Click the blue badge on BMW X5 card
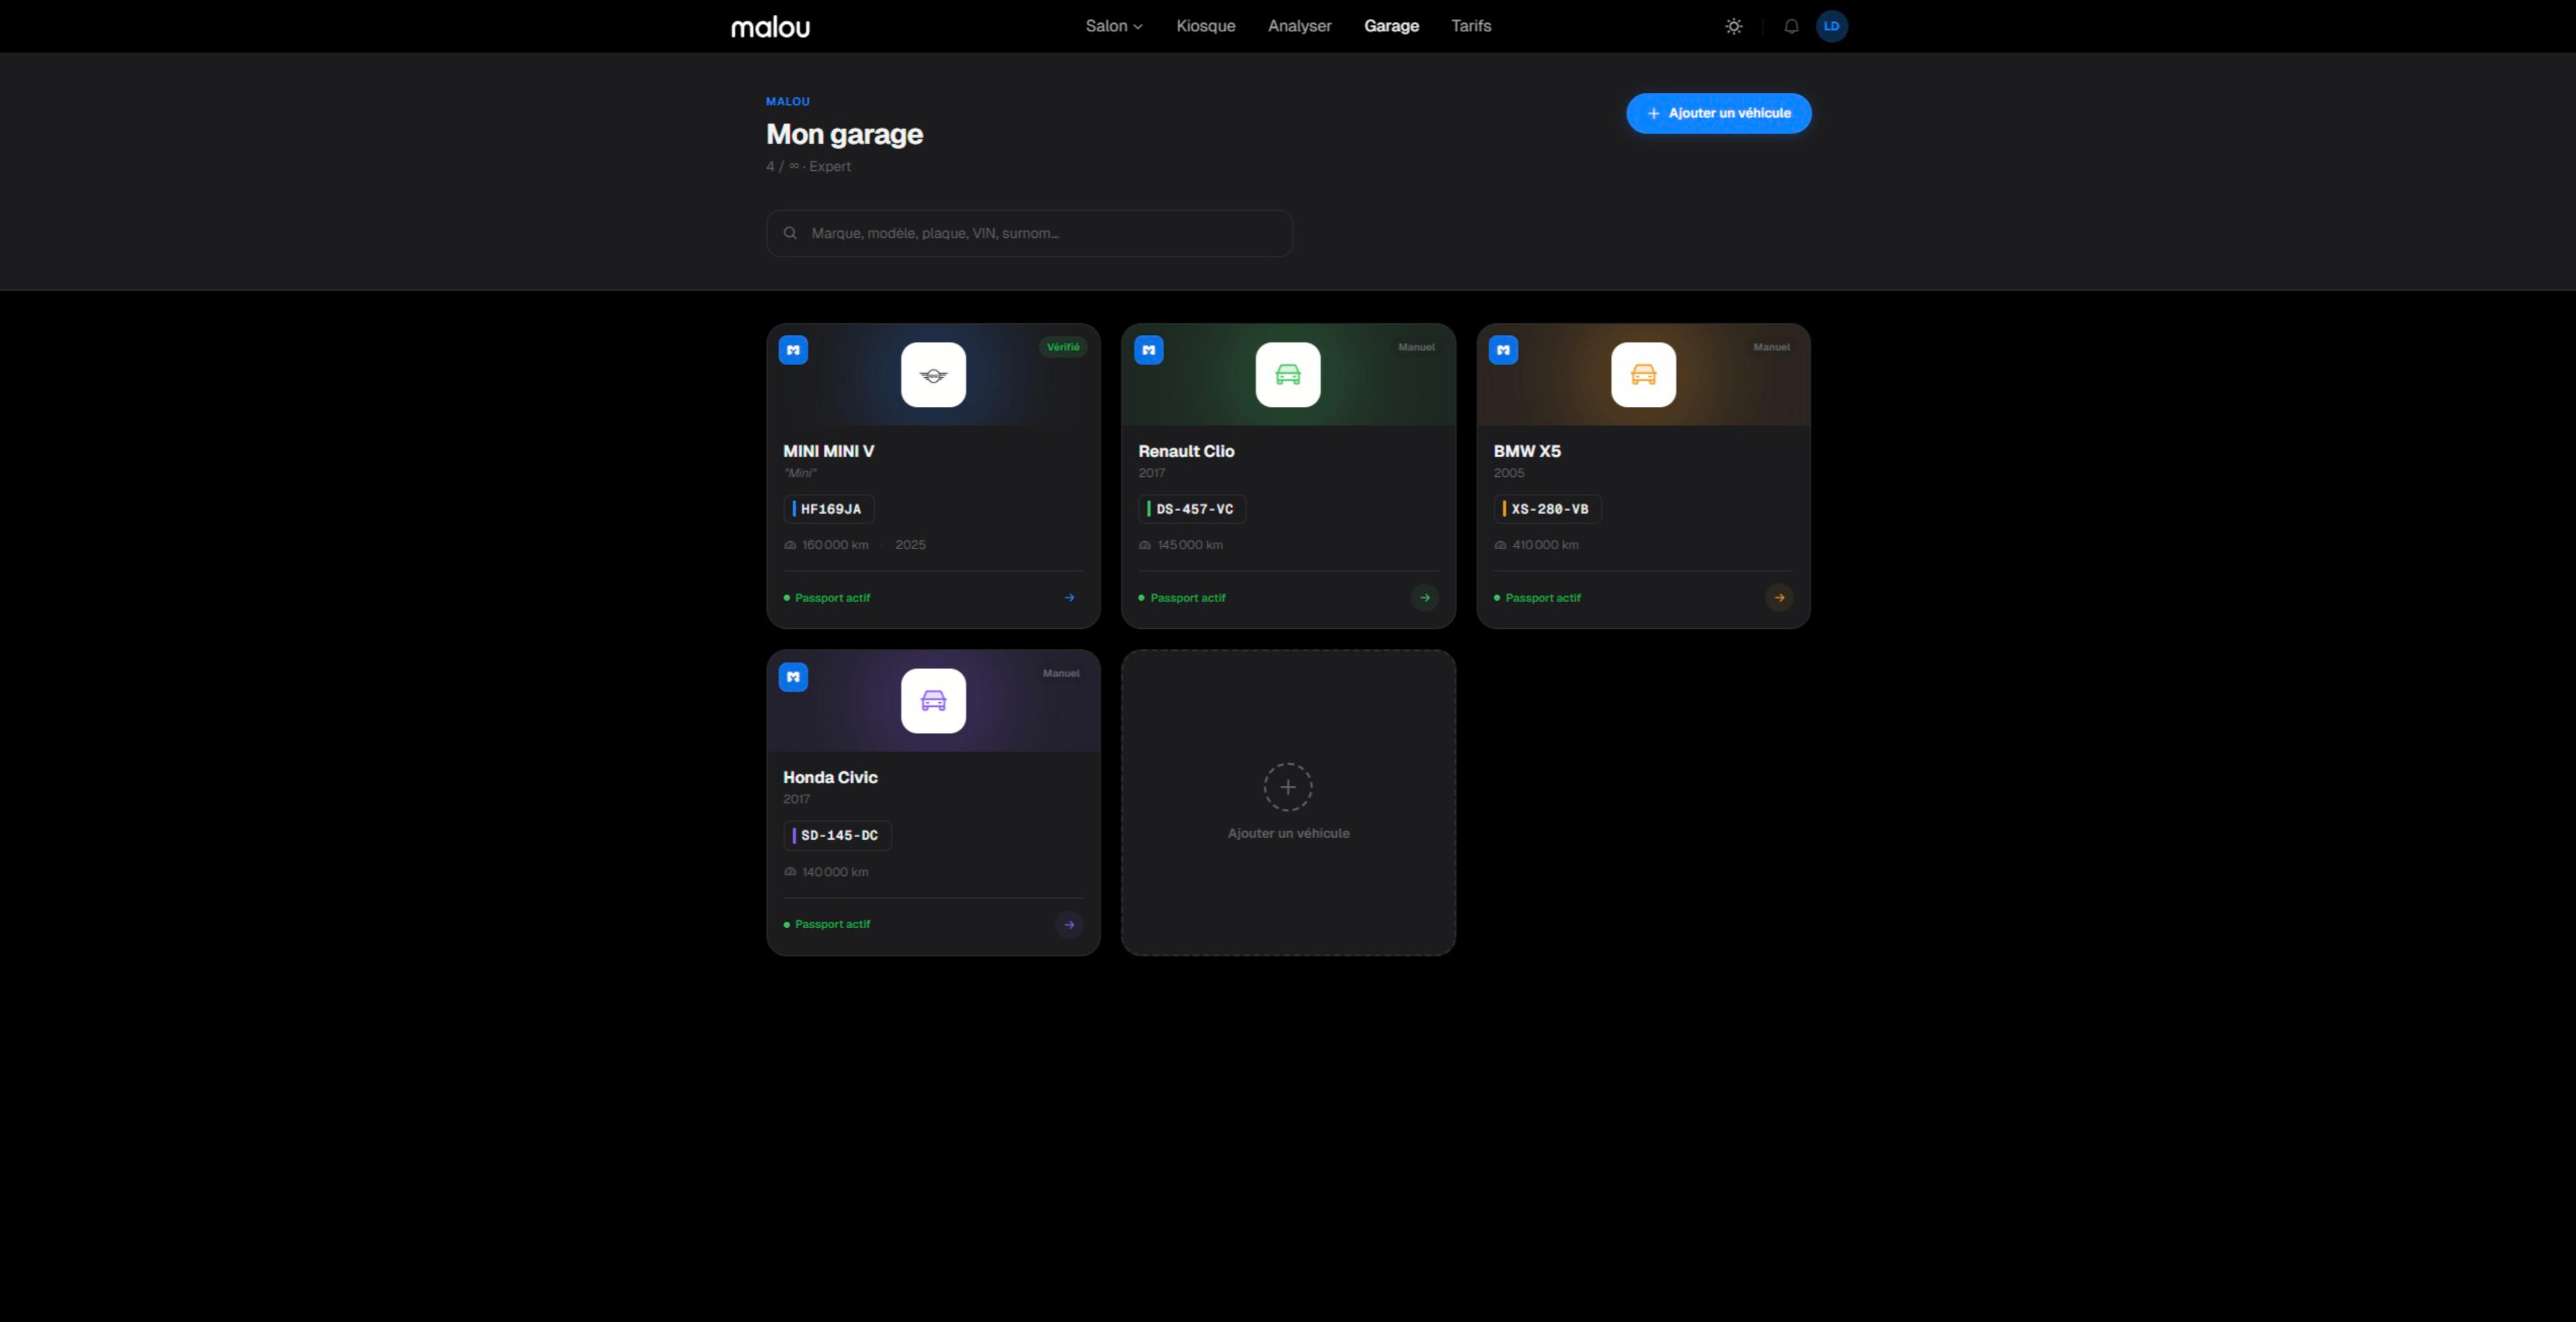 click(1503, 350)
